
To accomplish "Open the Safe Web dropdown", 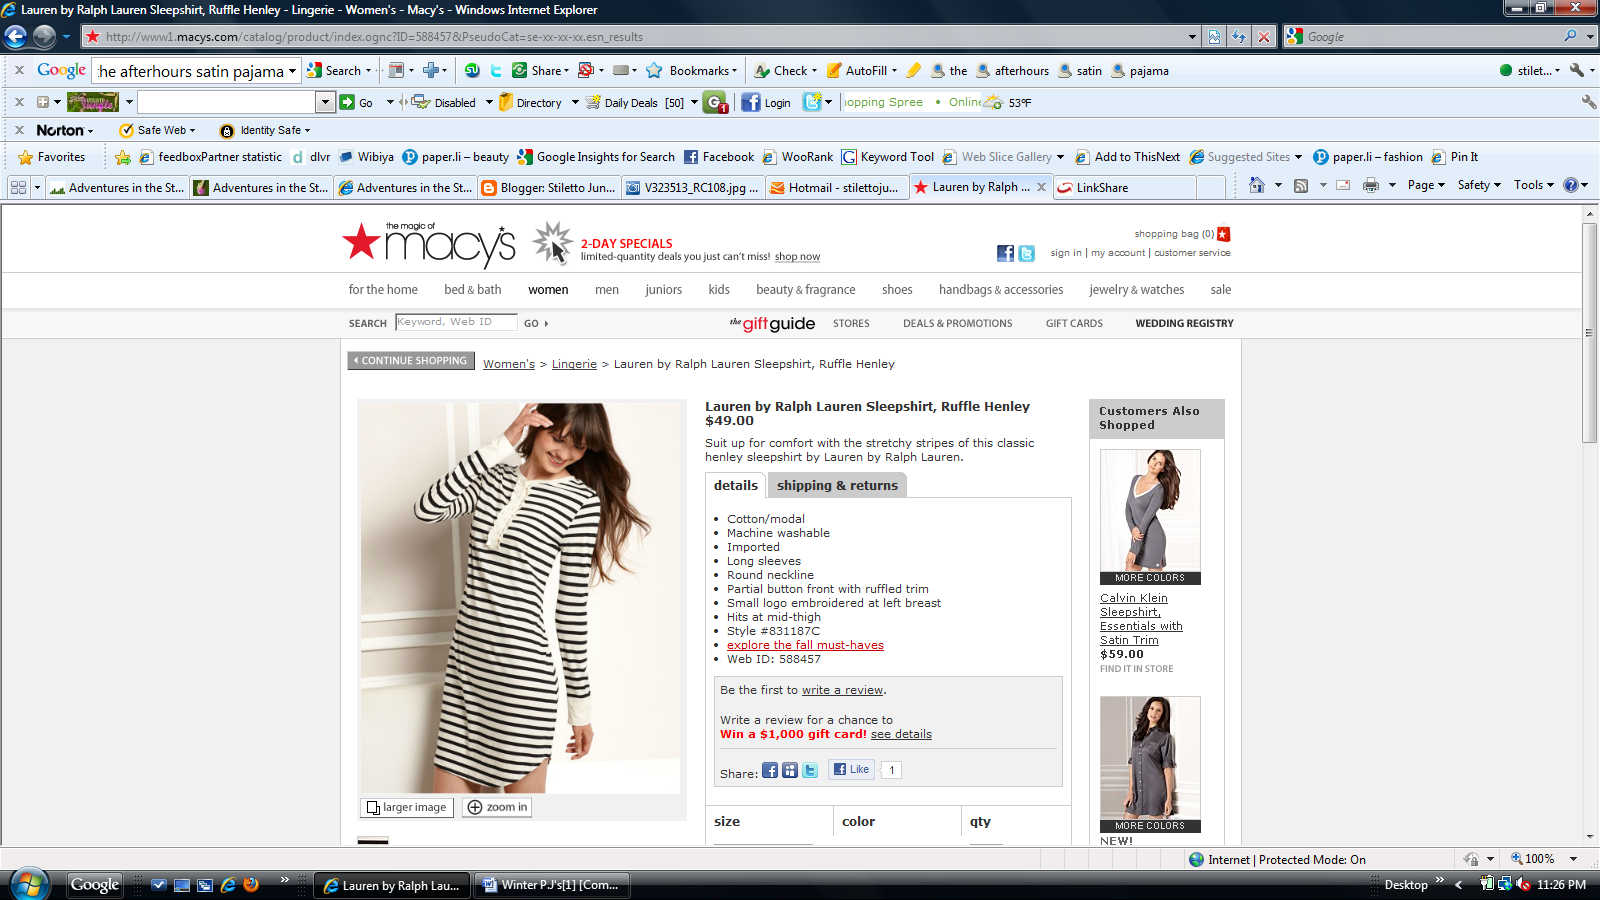I will coord(192,131).
